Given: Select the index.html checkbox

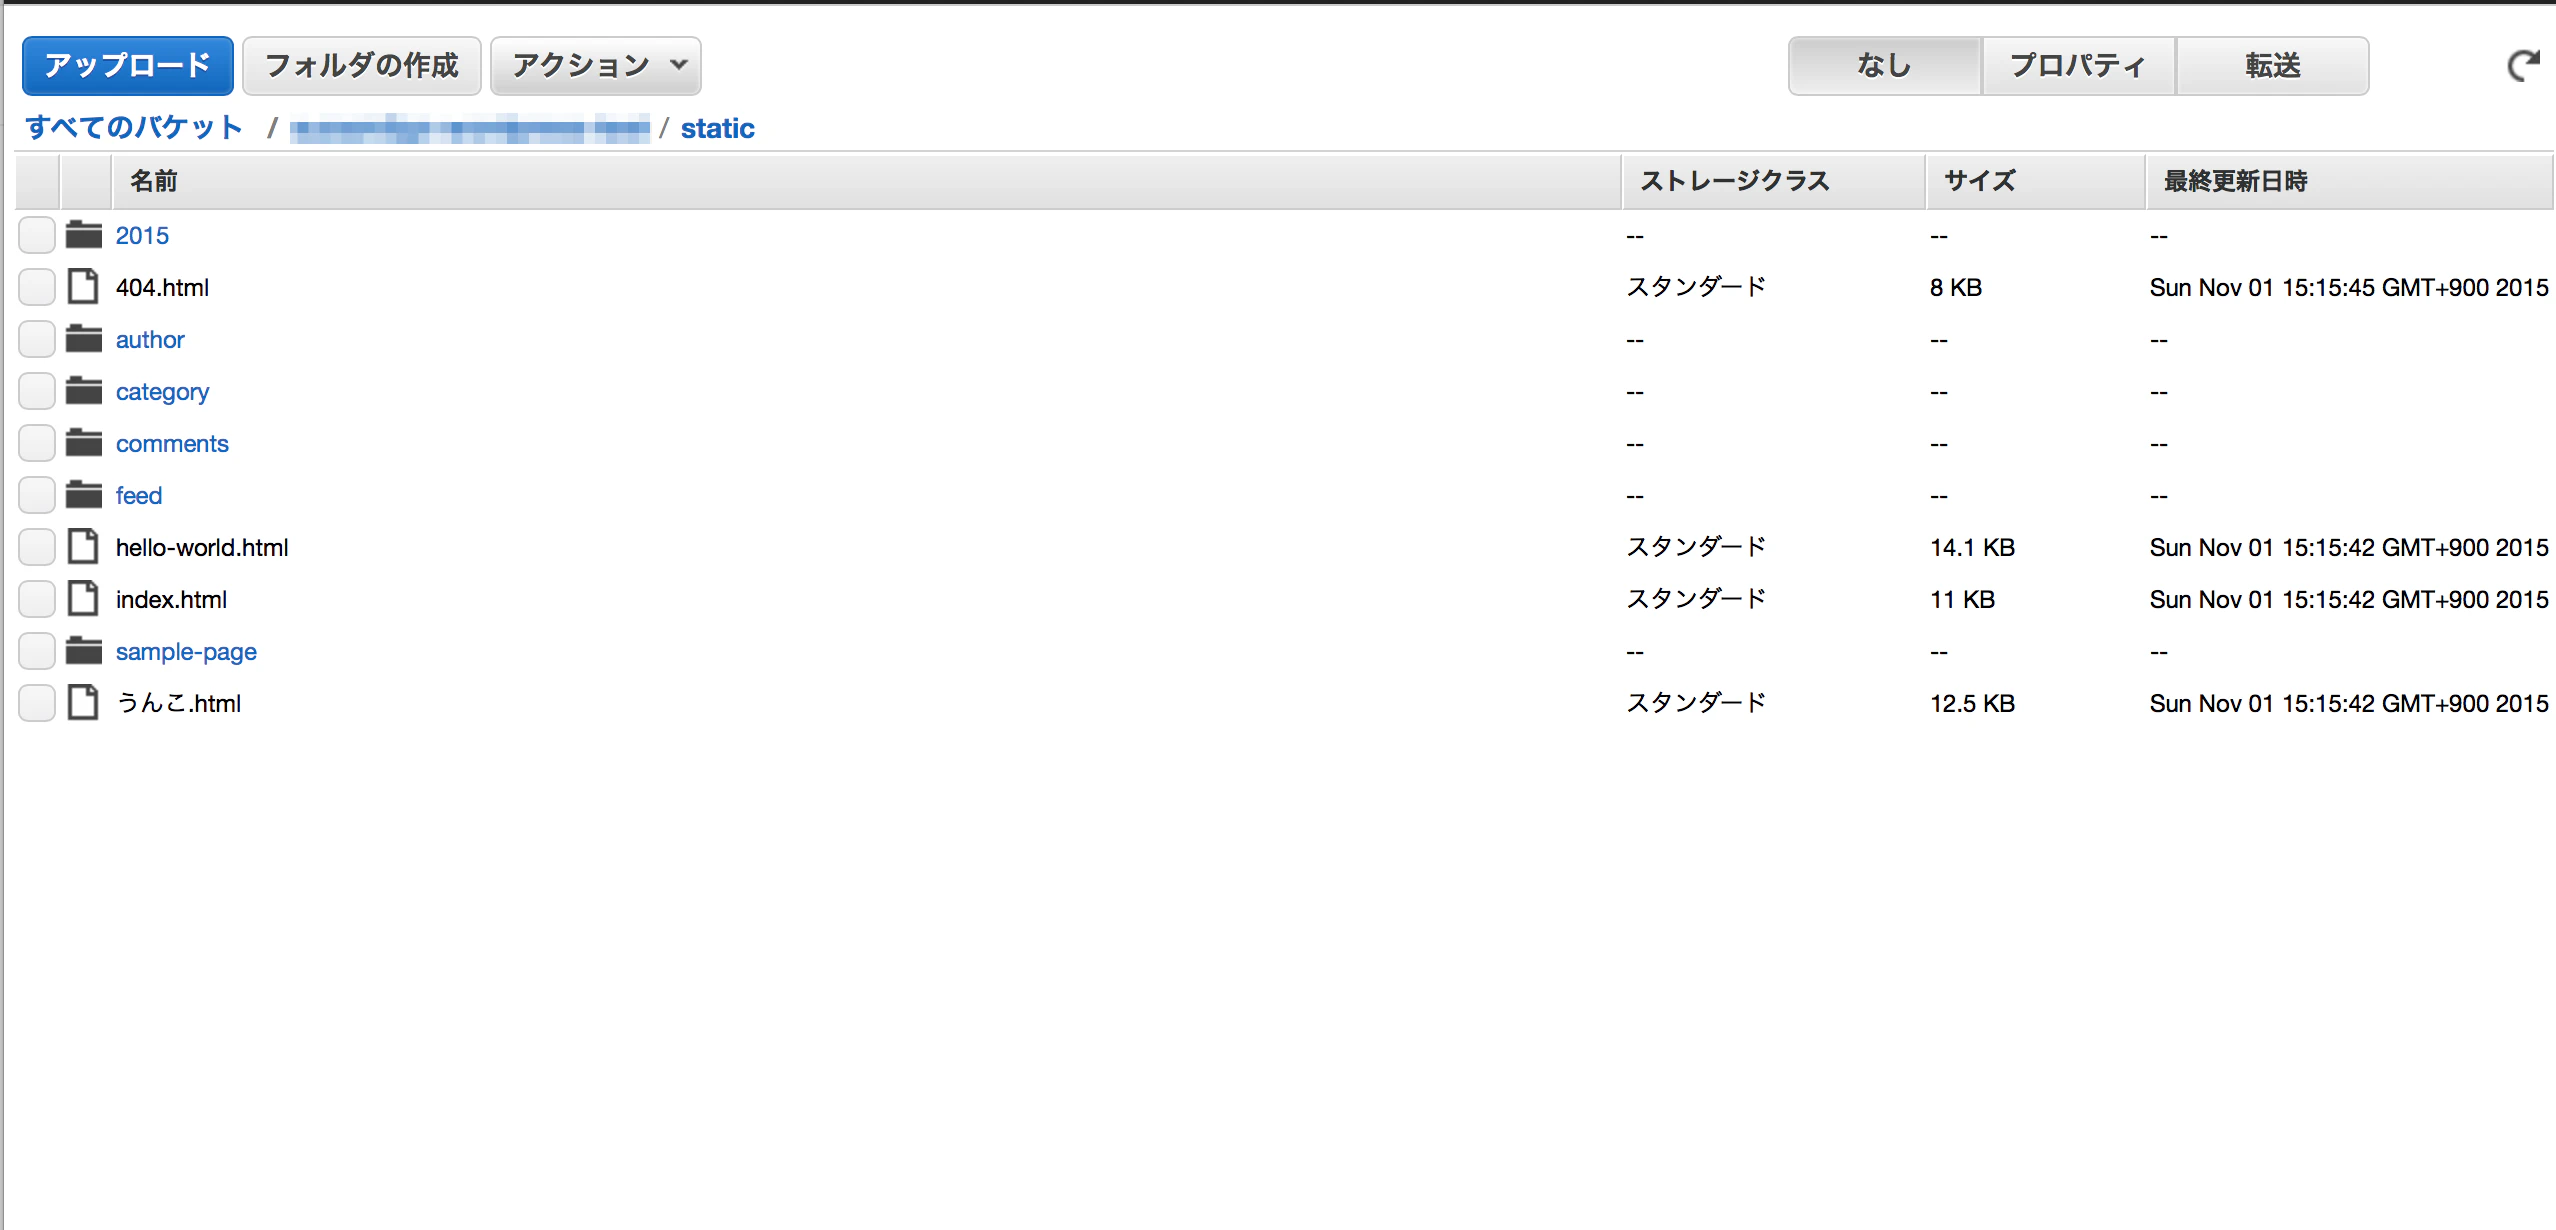Looking at the screenshot, I should (37, 599).
